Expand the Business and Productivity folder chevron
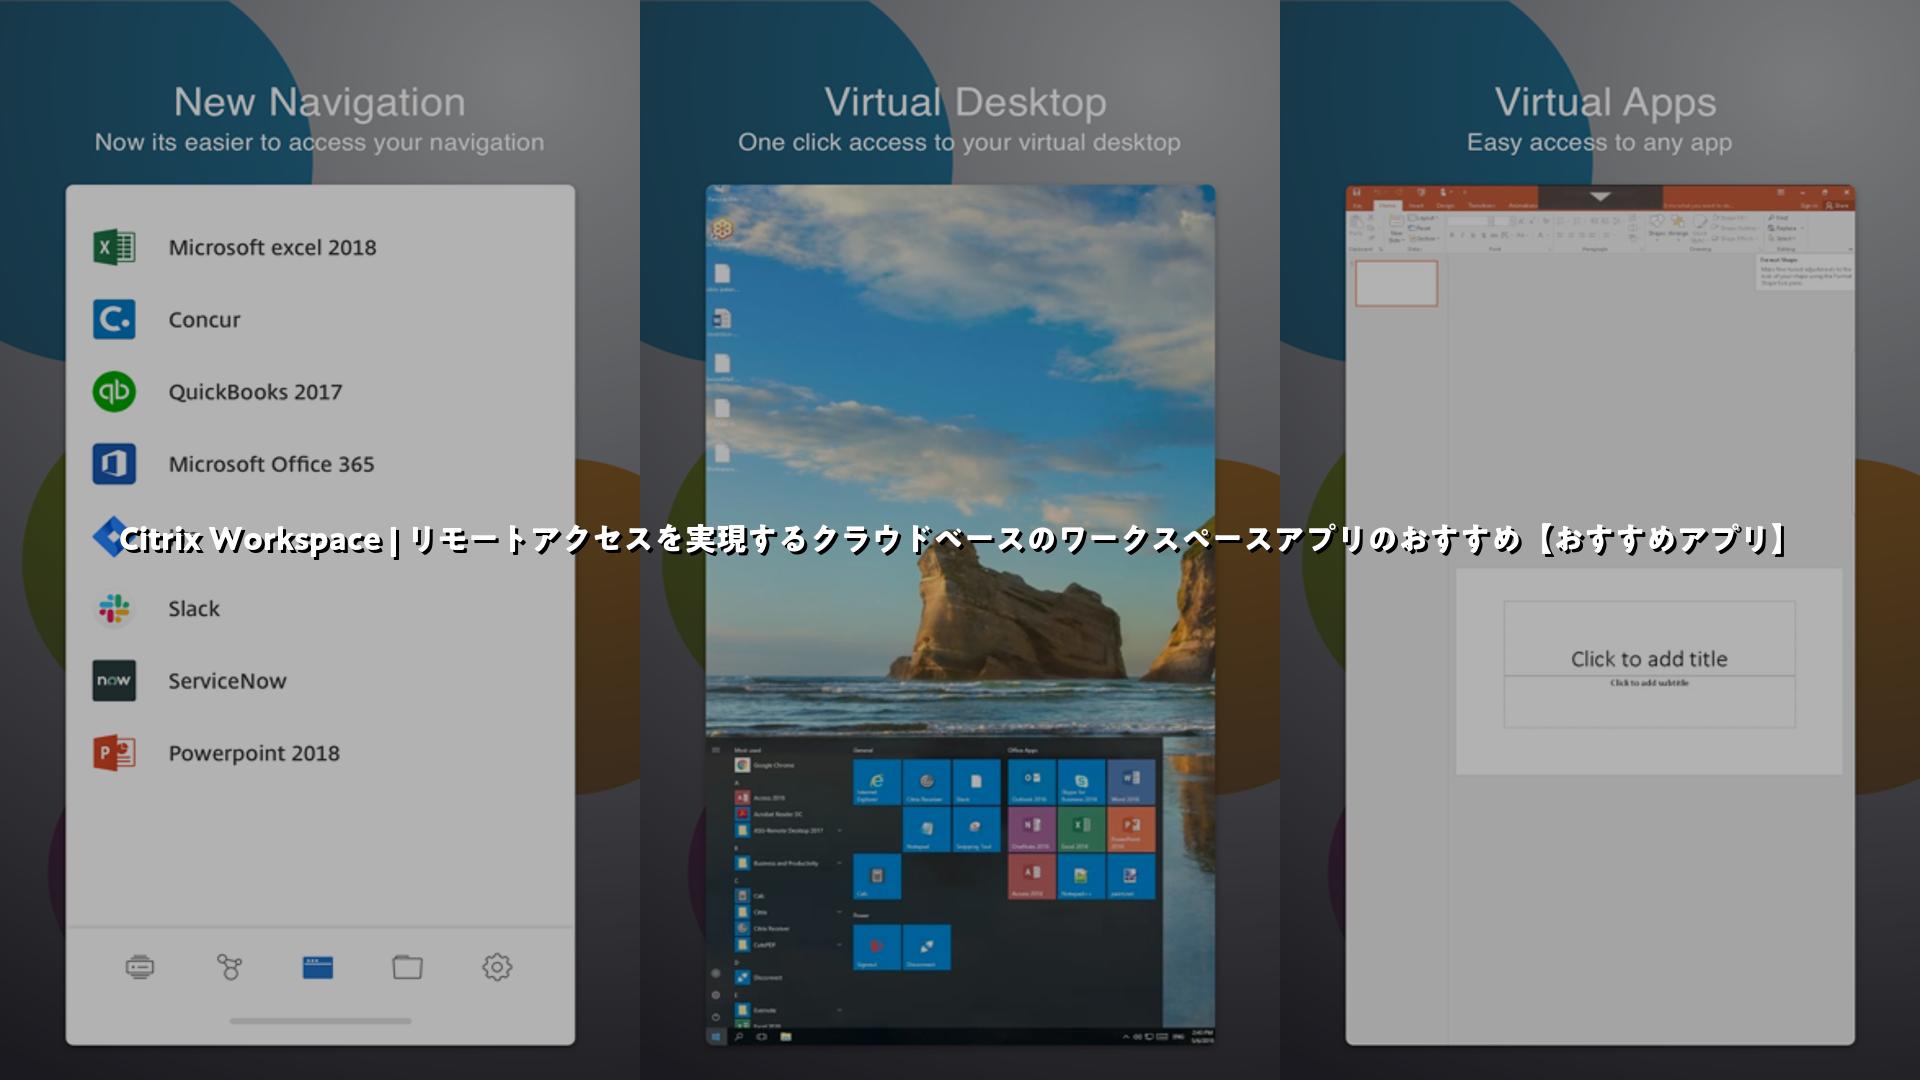The width and height of the screenshot is (1920, 1080). (x=839, y=863)
